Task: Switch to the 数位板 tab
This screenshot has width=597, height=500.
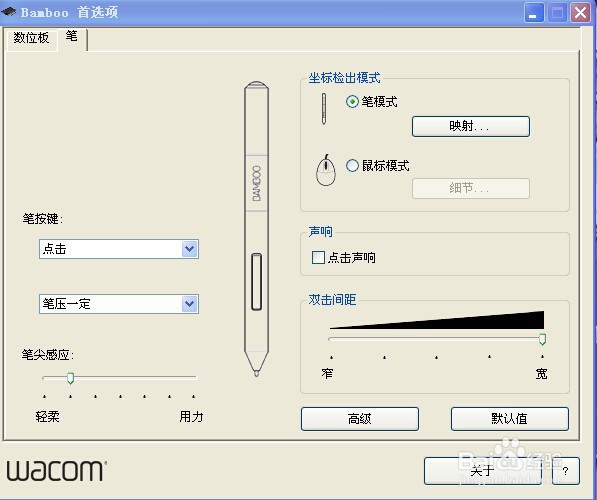Action: 32,38
